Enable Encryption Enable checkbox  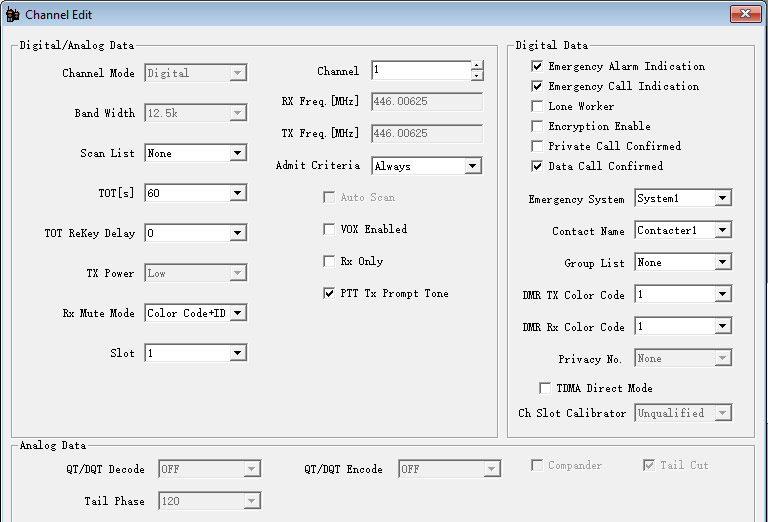(x=537, y=127)
